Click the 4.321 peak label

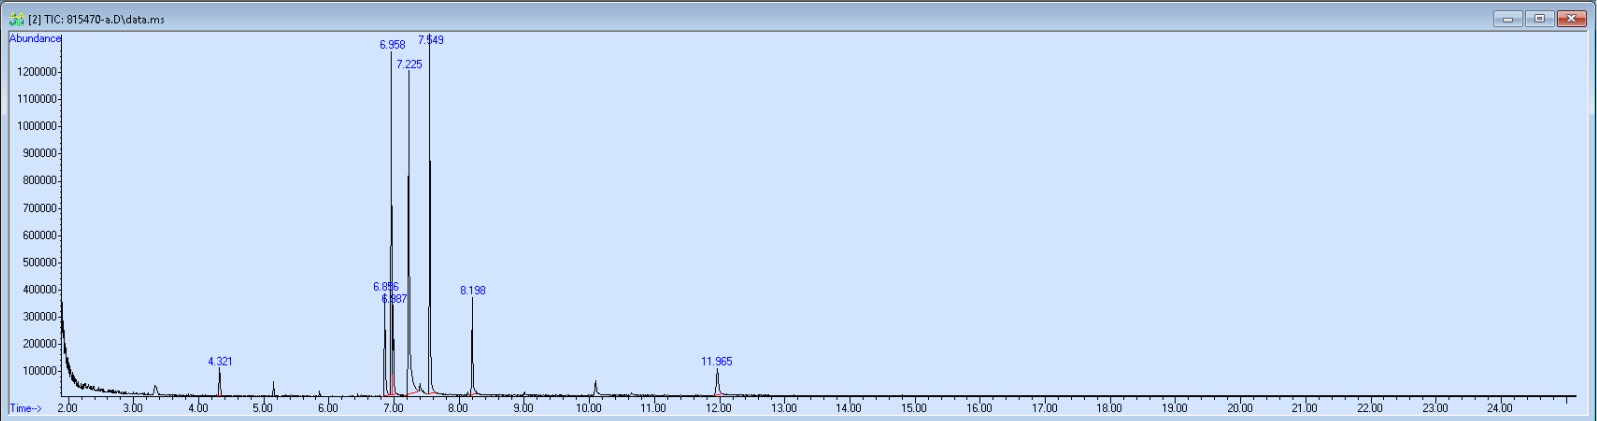pos(220,361)
